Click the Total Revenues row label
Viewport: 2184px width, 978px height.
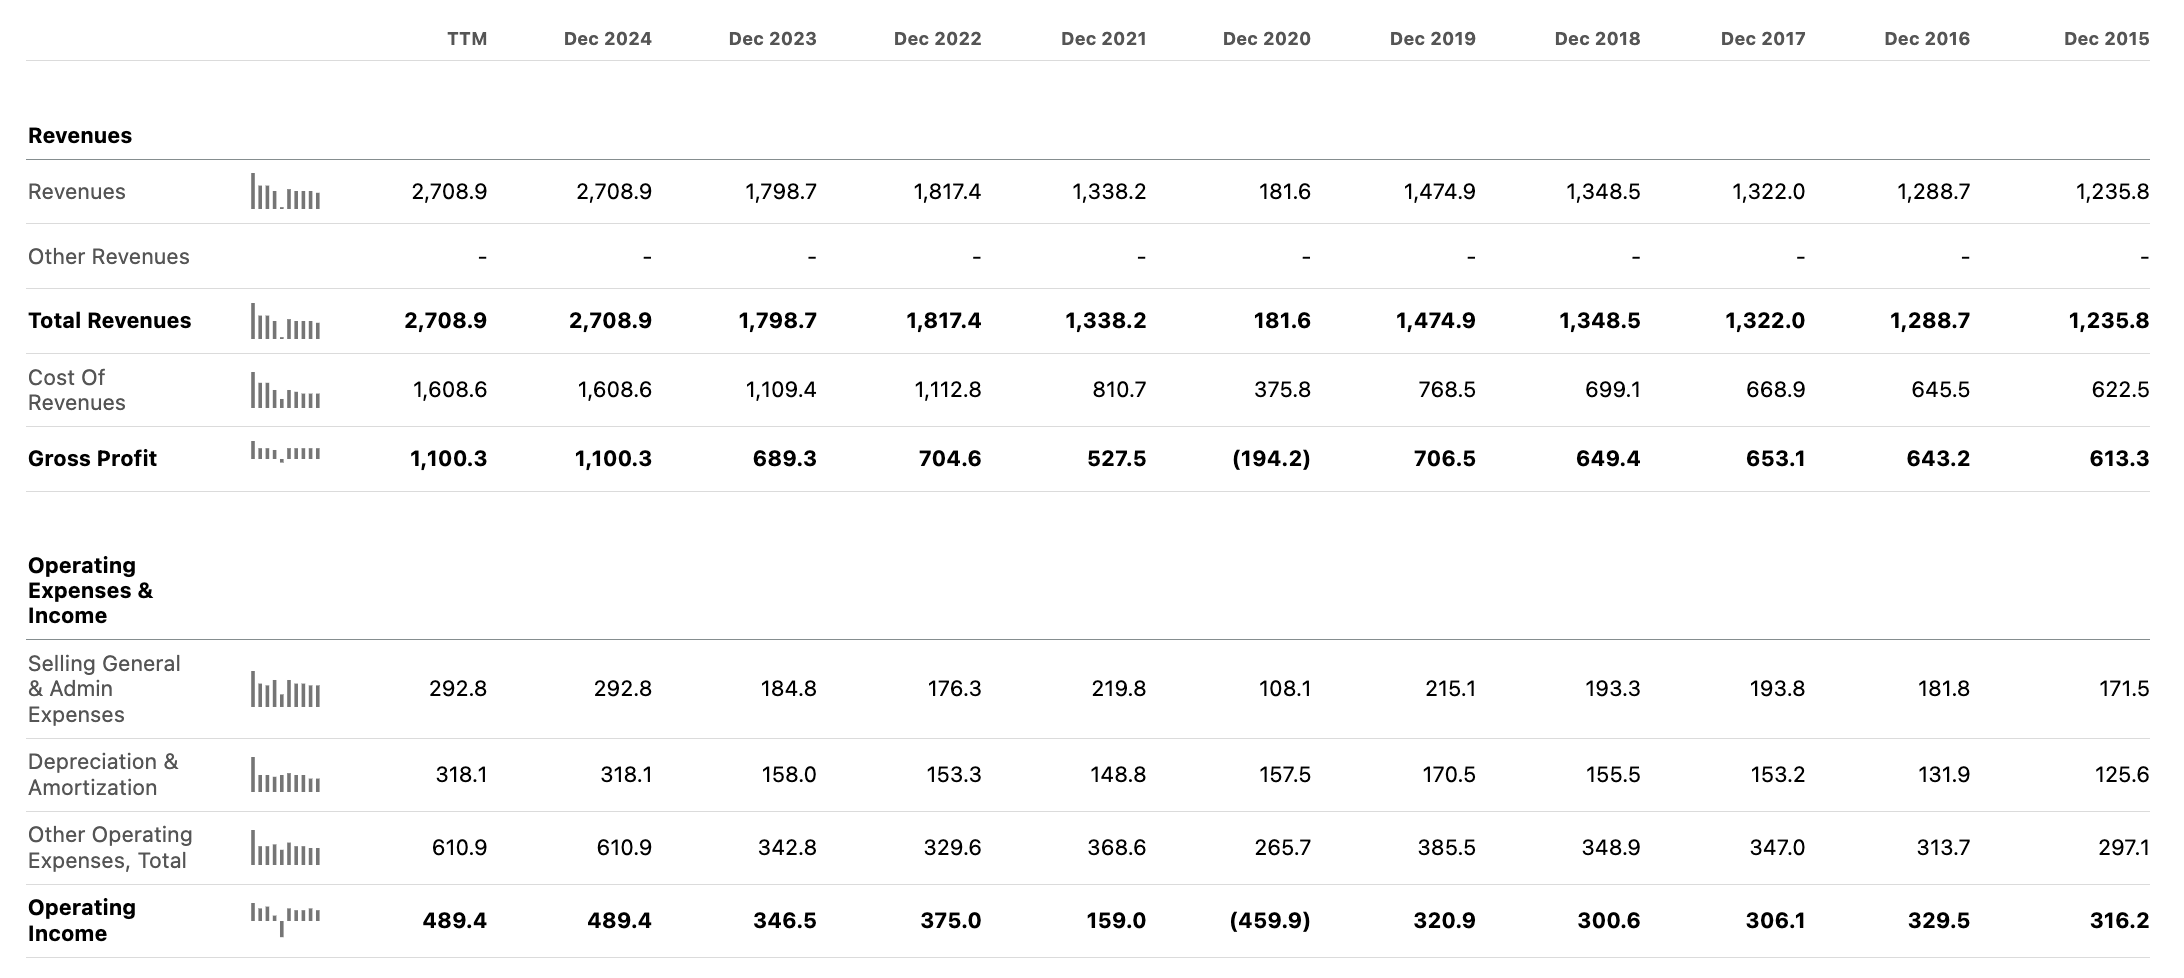click(109, 321)
